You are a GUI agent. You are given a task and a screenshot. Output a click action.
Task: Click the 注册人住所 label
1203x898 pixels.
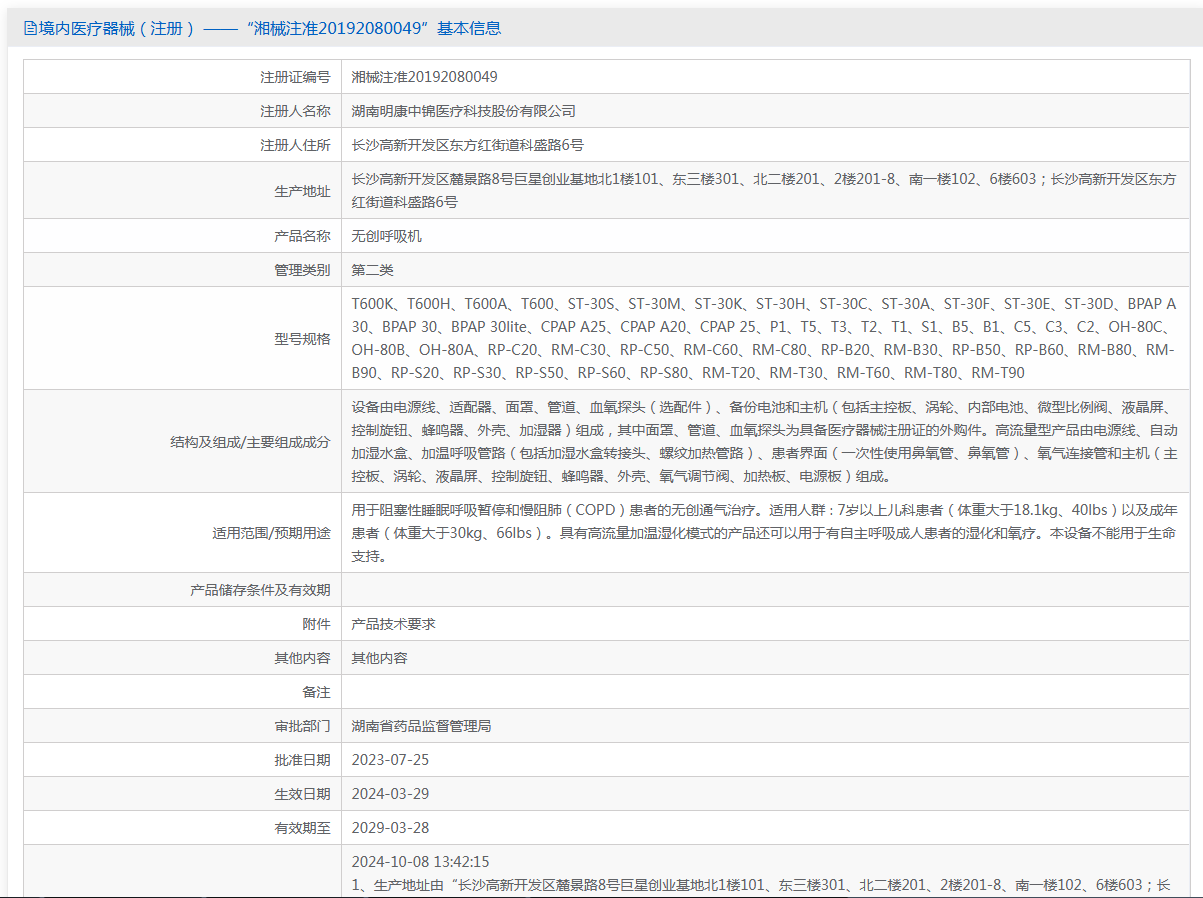(295, 145)
